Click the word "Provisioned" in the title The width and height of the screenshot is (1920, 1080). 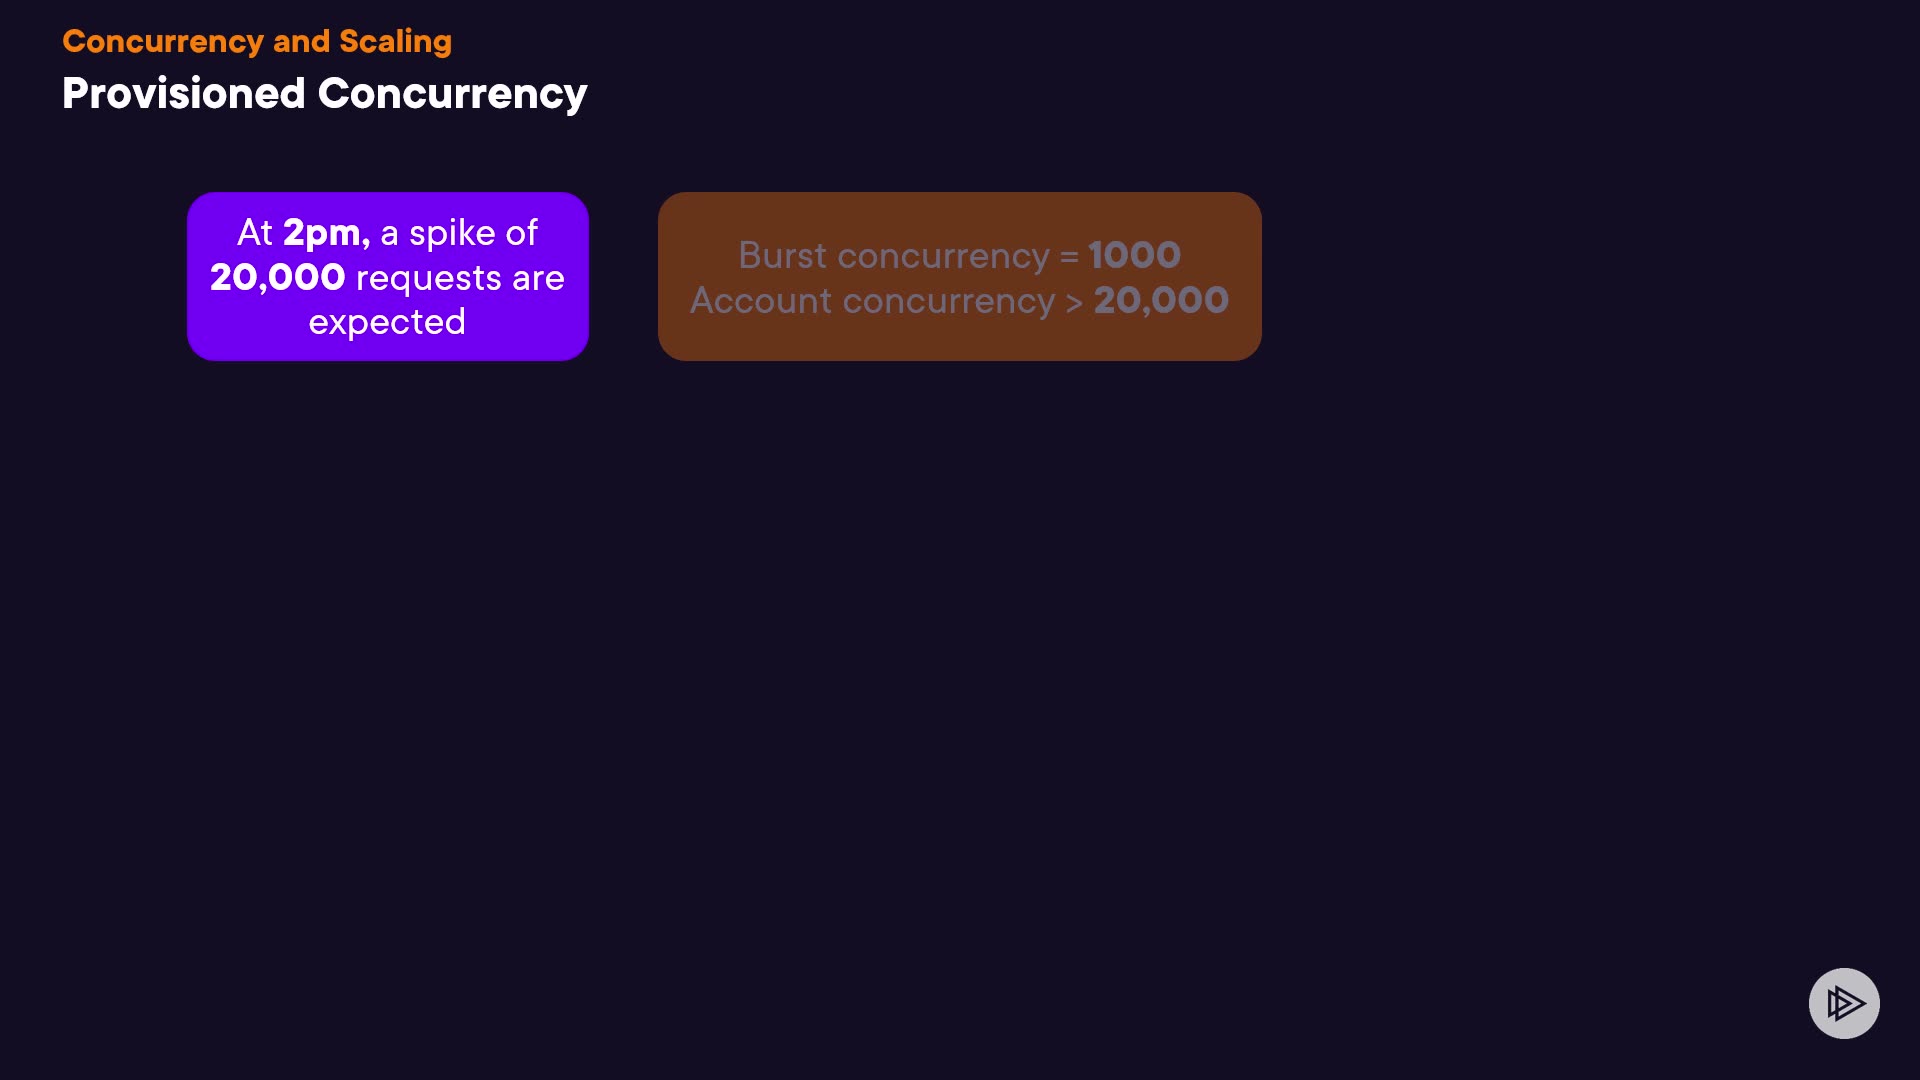pos(183,94)
